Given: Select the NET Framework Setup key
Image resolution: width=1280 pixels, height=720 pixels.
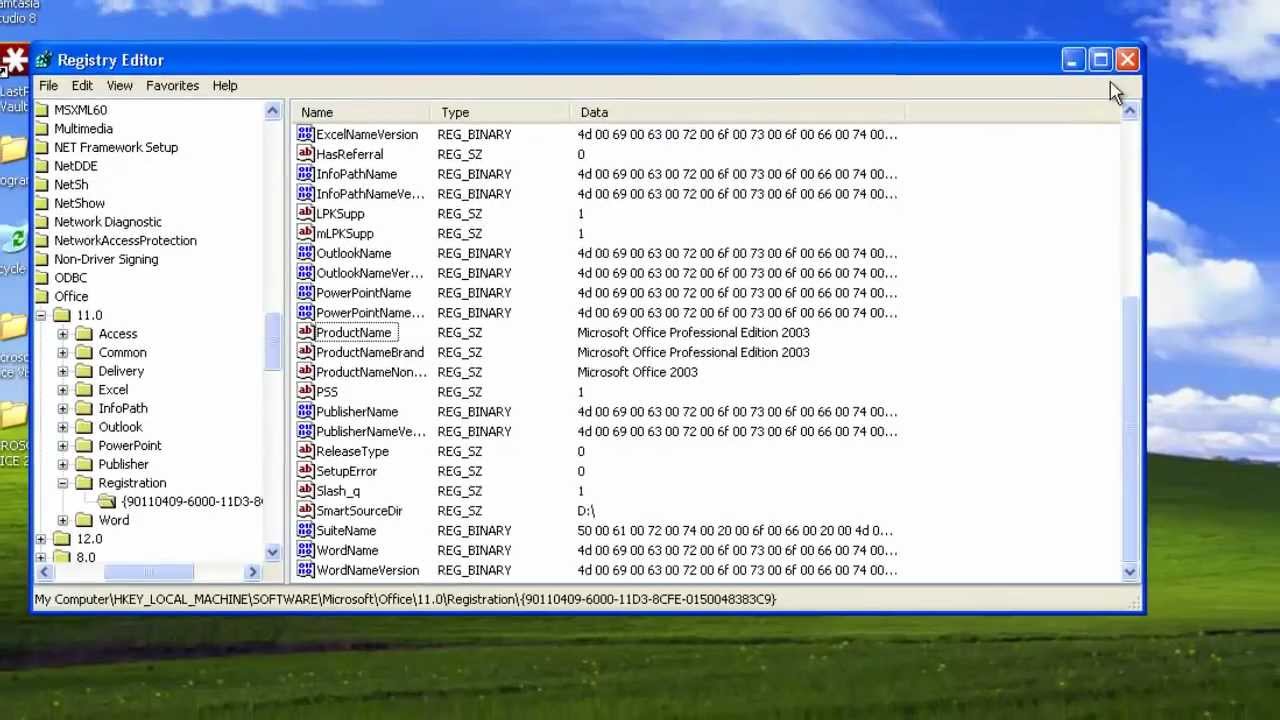Looking at the screenshot, I should tap(116, 147).
